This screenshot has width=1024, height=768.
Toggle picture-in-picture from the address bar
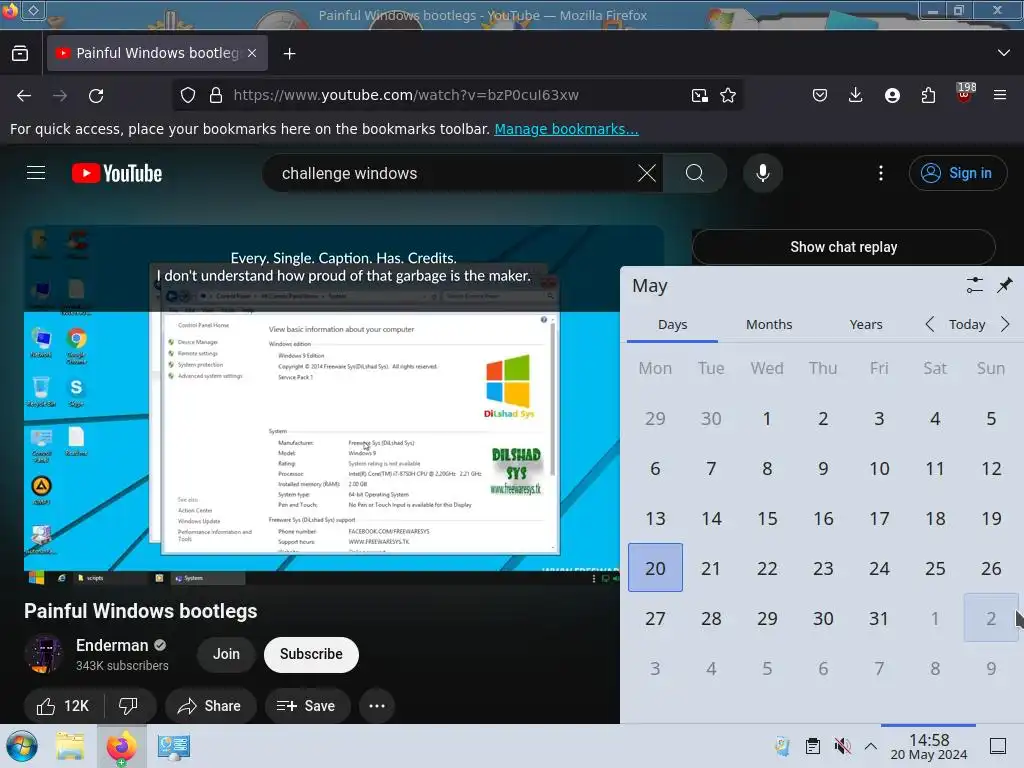point(699,95)
